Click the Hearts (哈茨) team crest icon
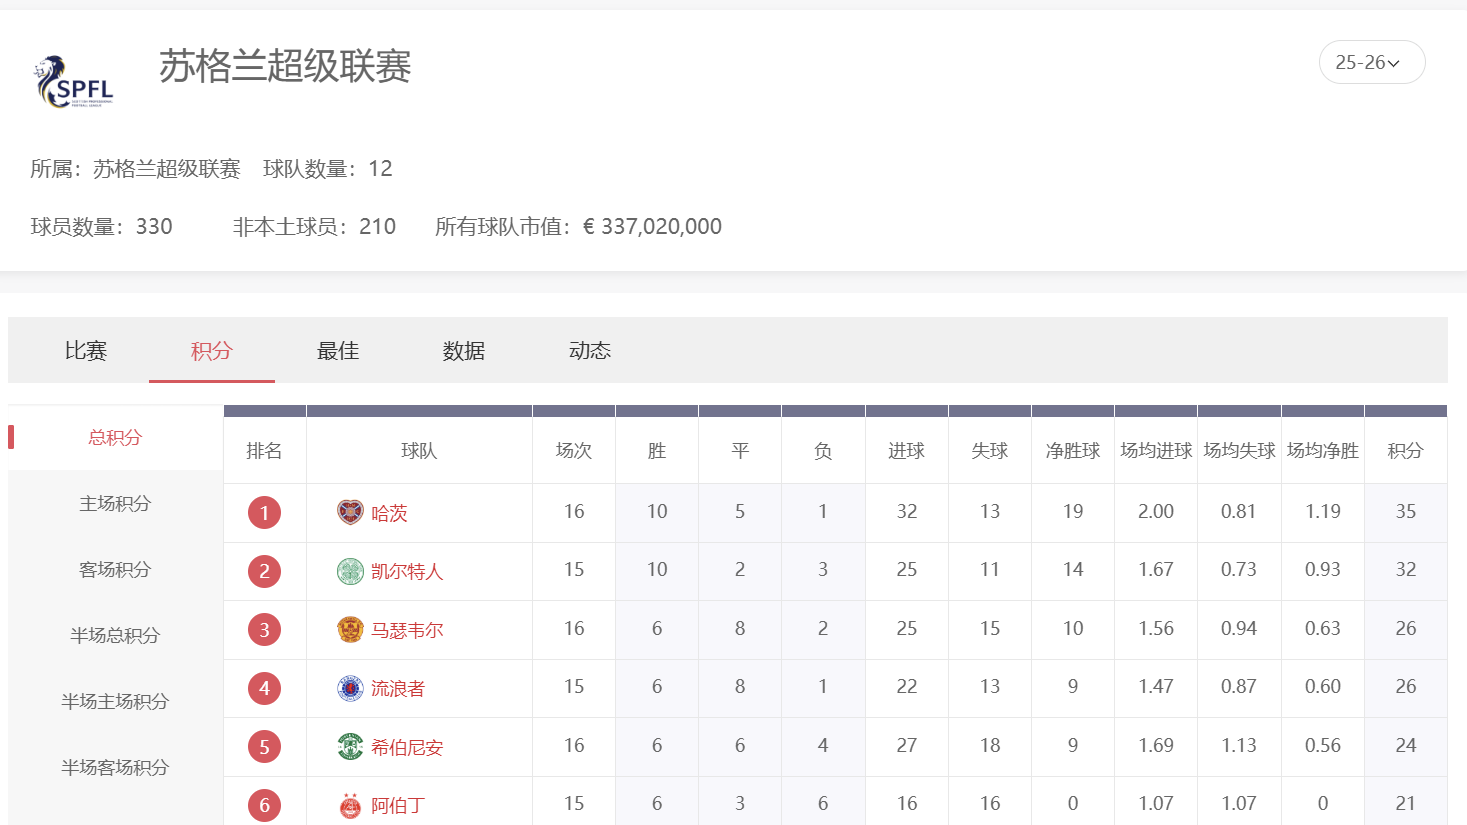The image size is (1467, 825). click(350, 512)
